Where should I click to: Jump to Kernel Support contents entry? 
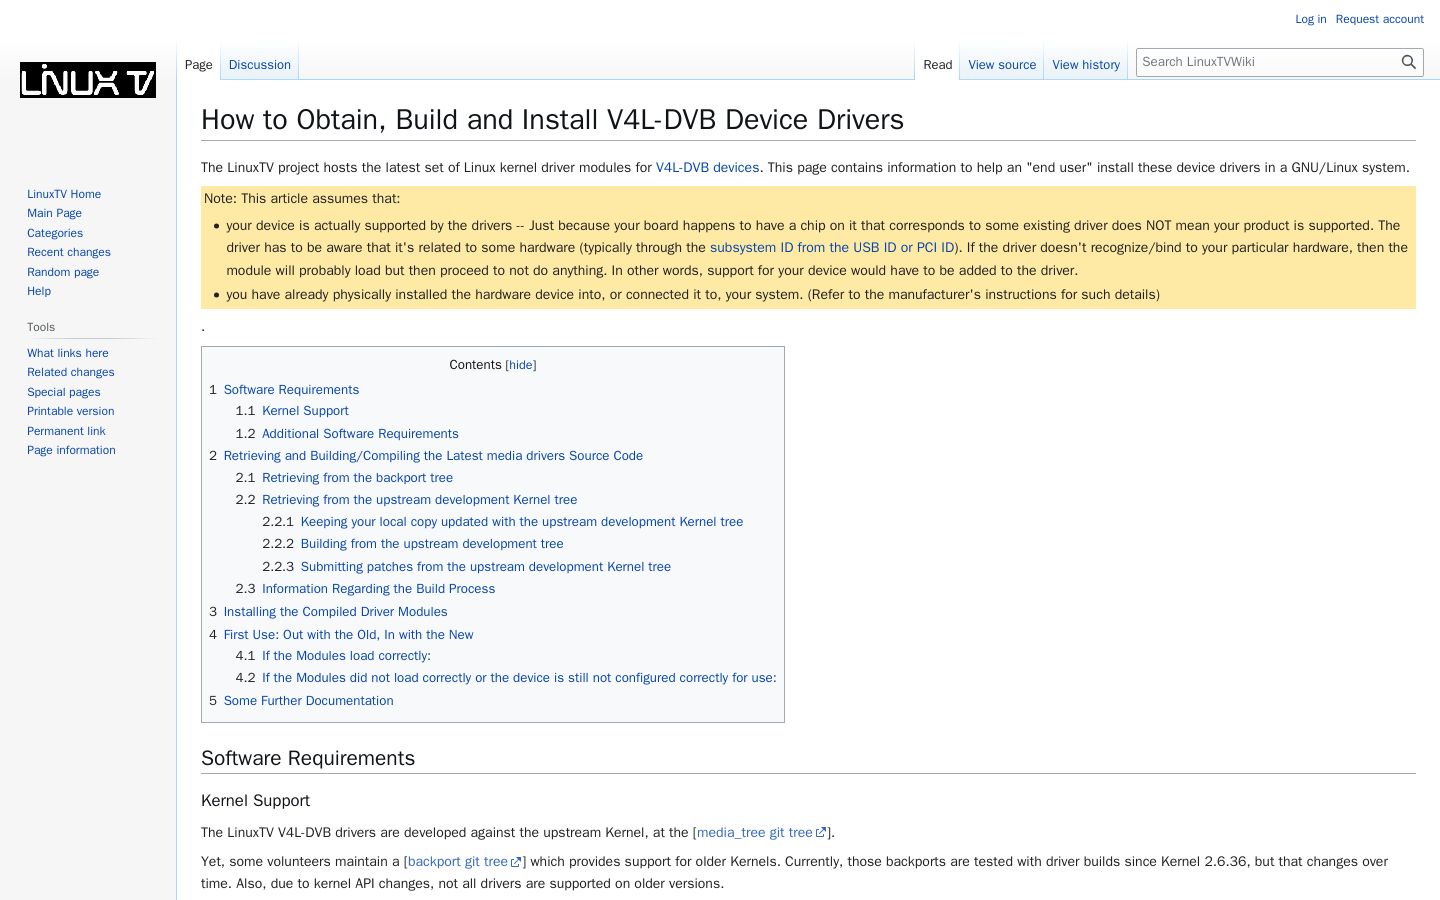tap(305, 411)
